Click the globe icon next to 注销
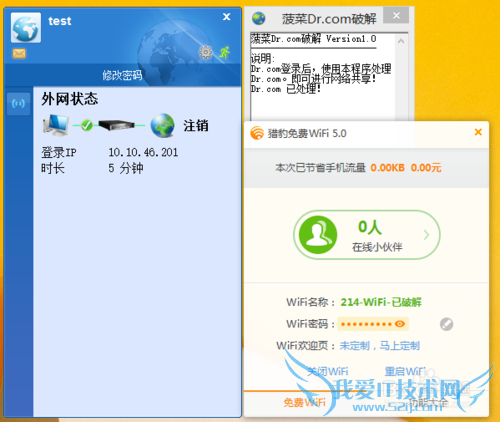Screen dimensions: 500x422 tap(162, 126)
